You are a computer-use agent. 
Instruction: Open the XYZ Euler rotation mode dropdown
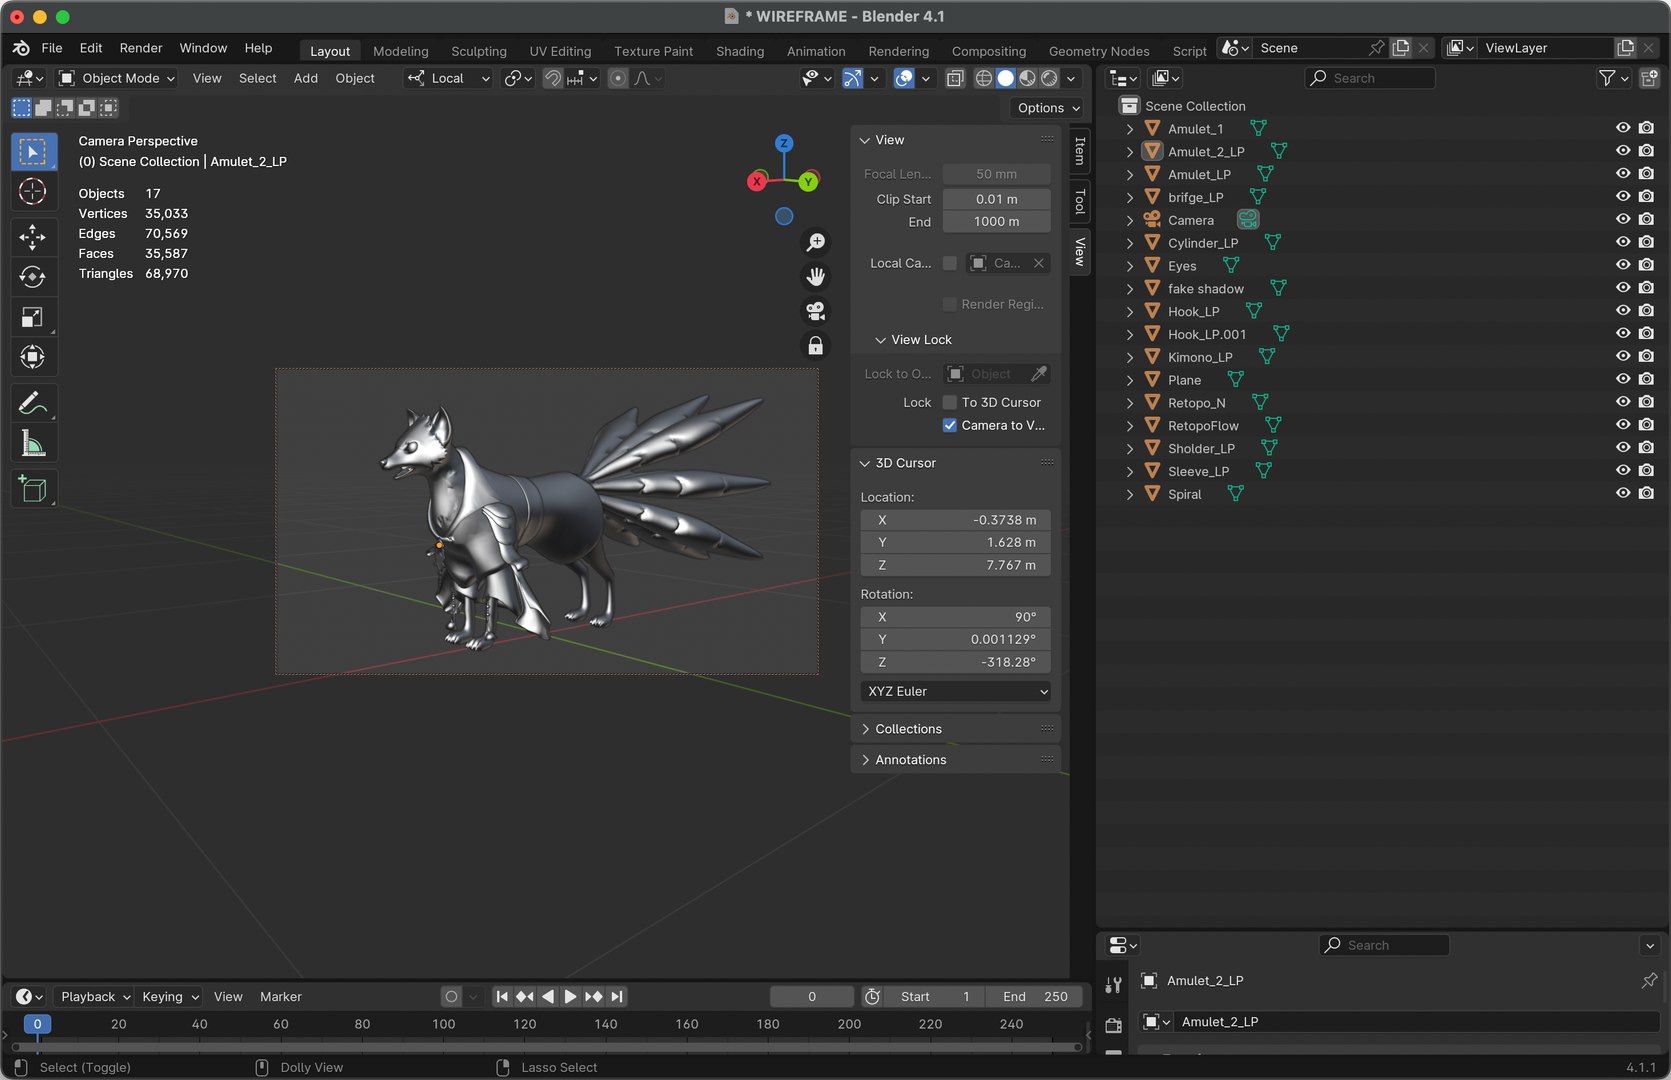[956, 691]
